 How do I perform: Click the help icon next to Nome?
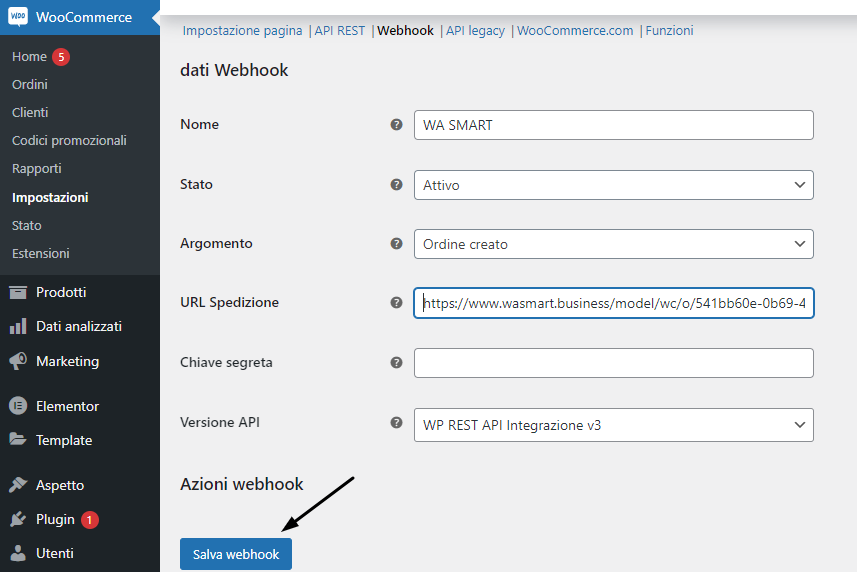click(396, 125)
